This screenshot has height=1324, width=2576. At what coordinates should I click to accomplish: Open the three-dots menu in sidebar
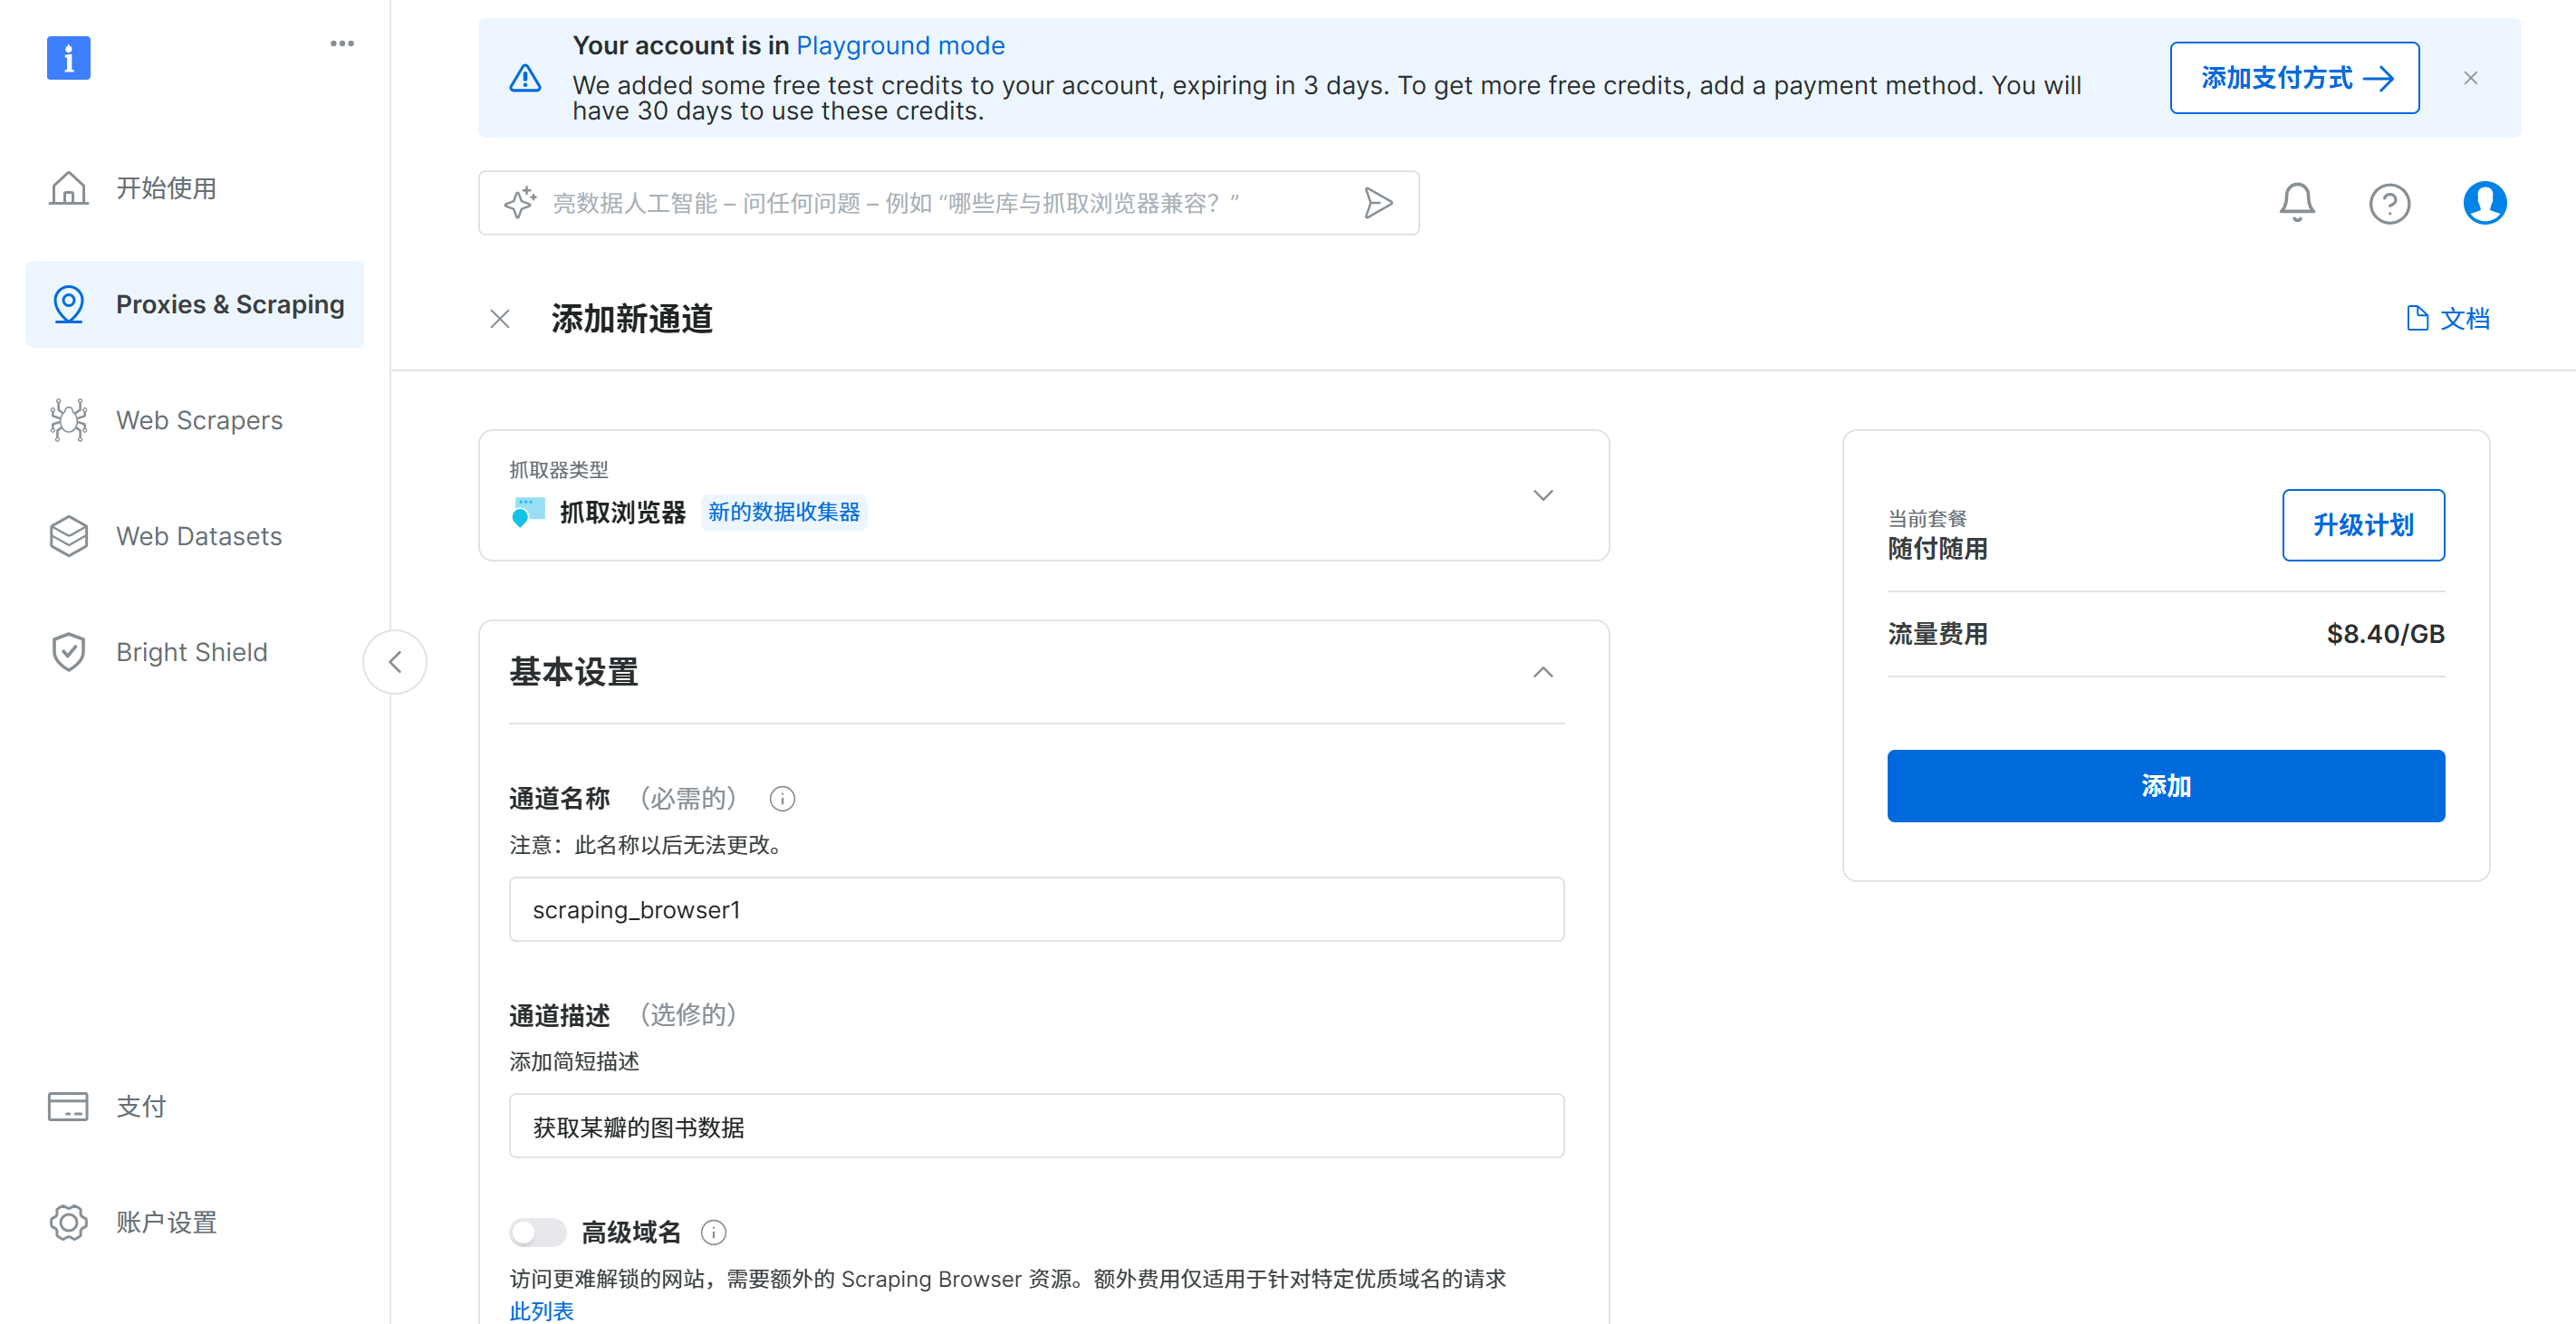(x=342, y=44)
